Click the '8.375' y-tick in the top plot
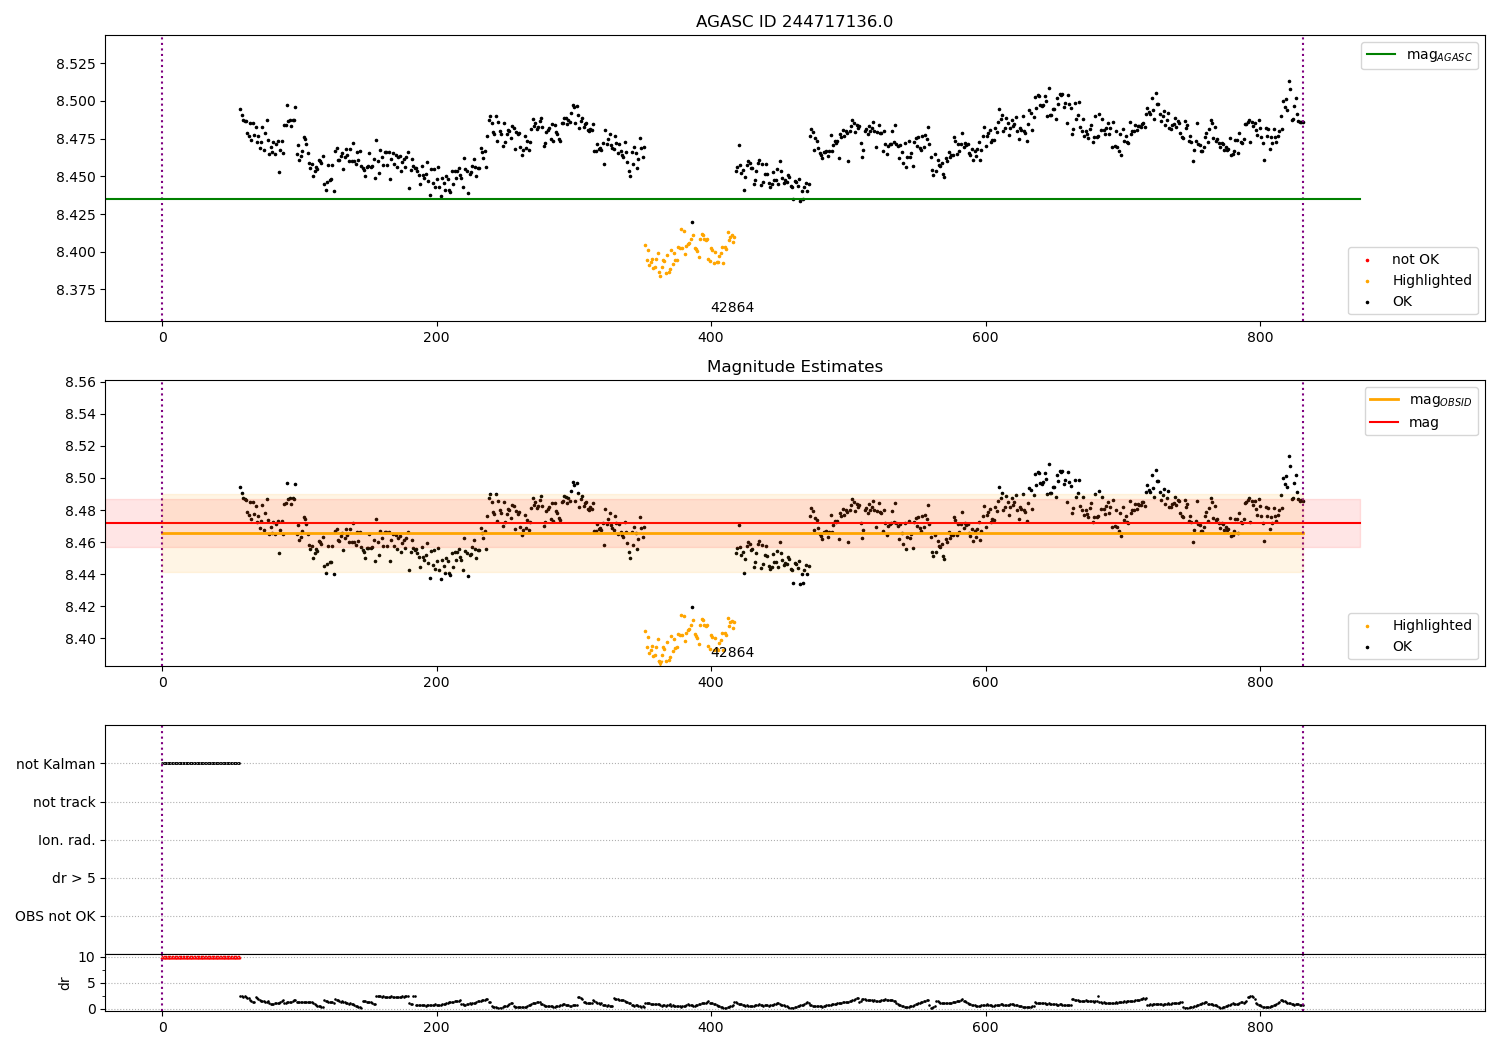This screenshot has width=1500, height=1050. [76, 290]
